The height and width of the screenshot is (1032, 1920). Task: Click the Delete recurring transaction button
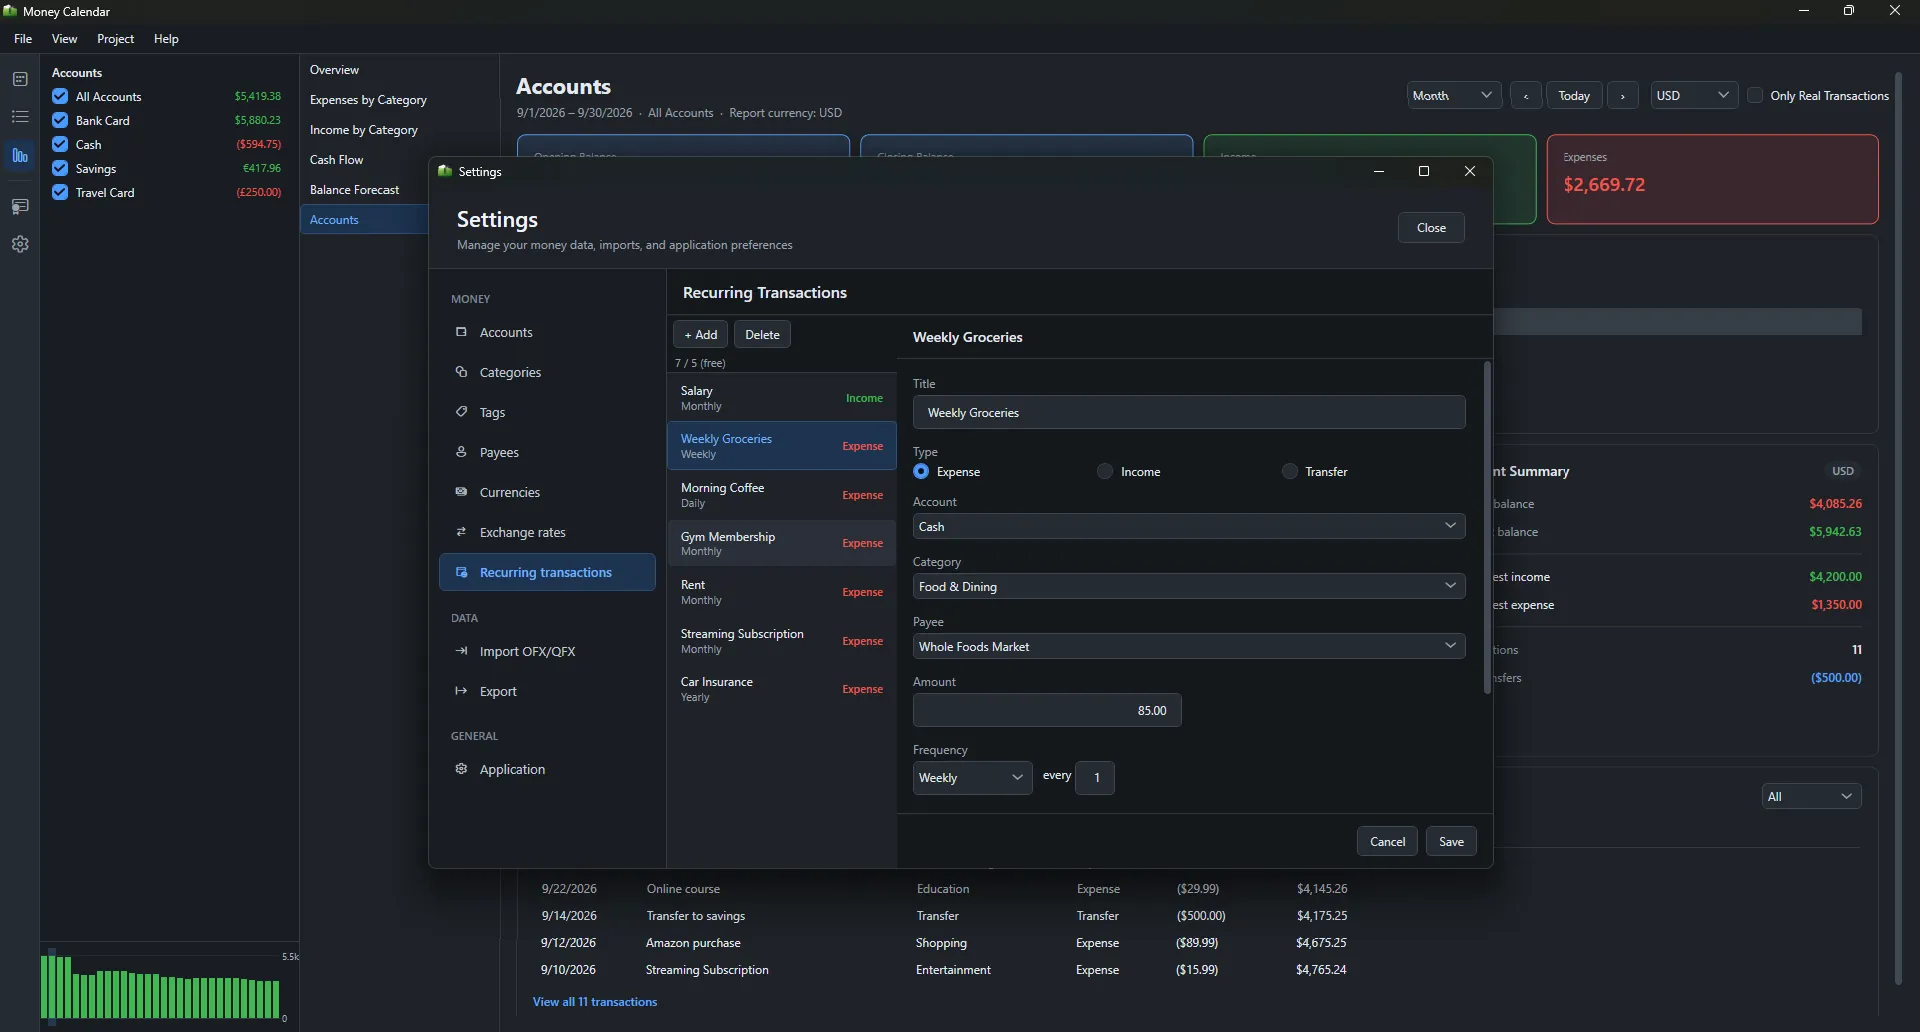pyautogui.click(x=762, y=334)
